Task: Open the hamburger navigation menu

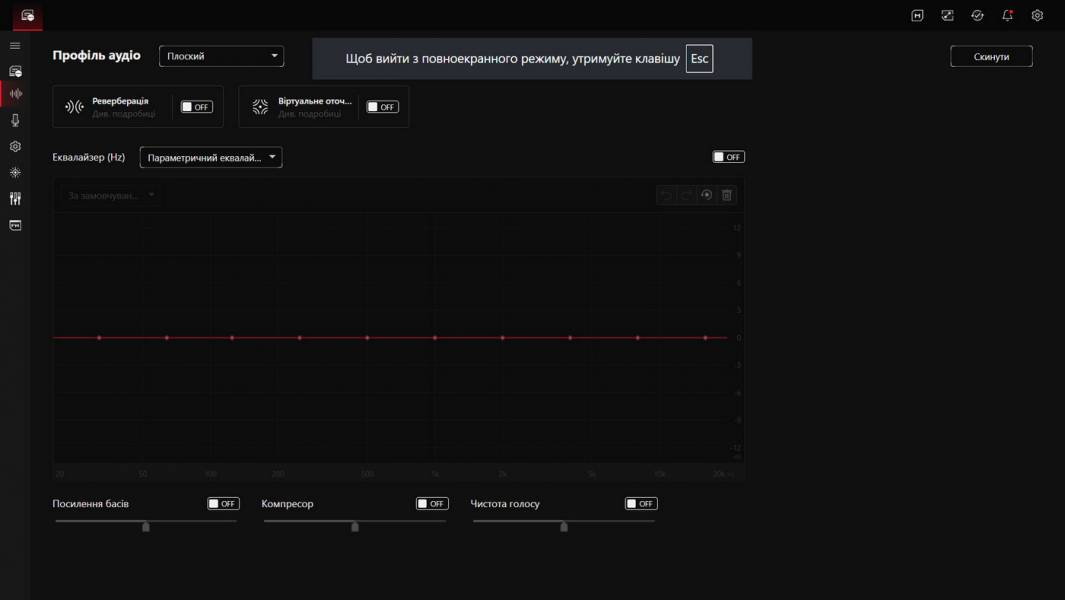Action: pos(15,46)
